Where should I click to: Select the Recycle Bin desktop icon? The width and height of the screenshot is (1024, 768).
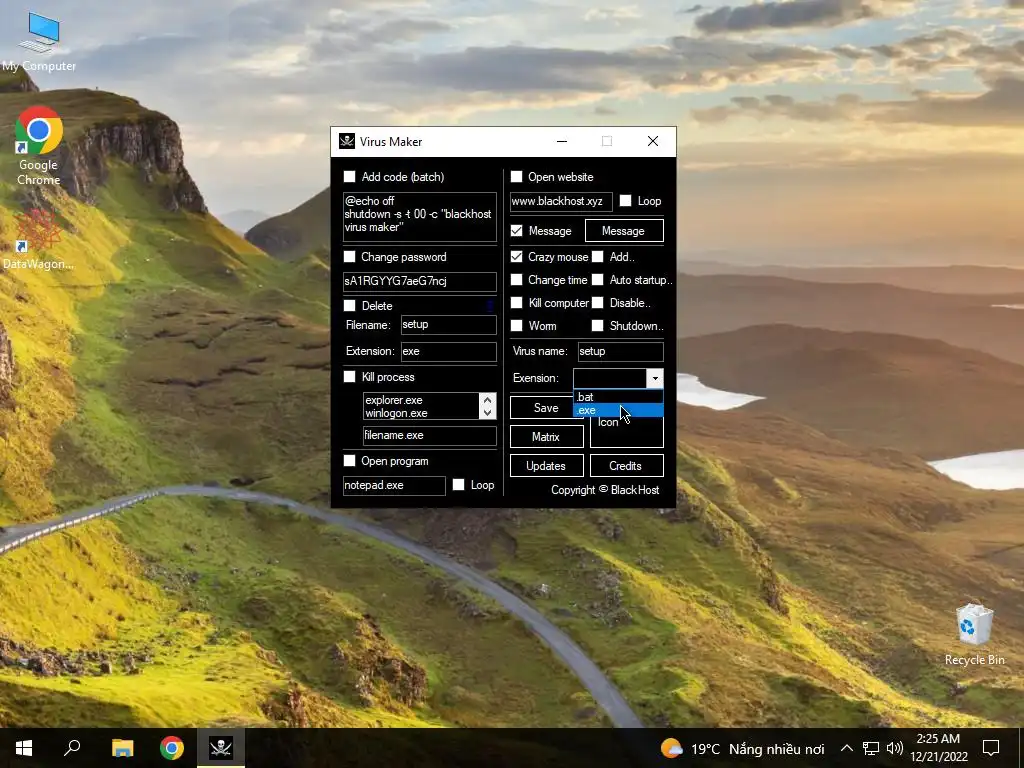point(974,635)
